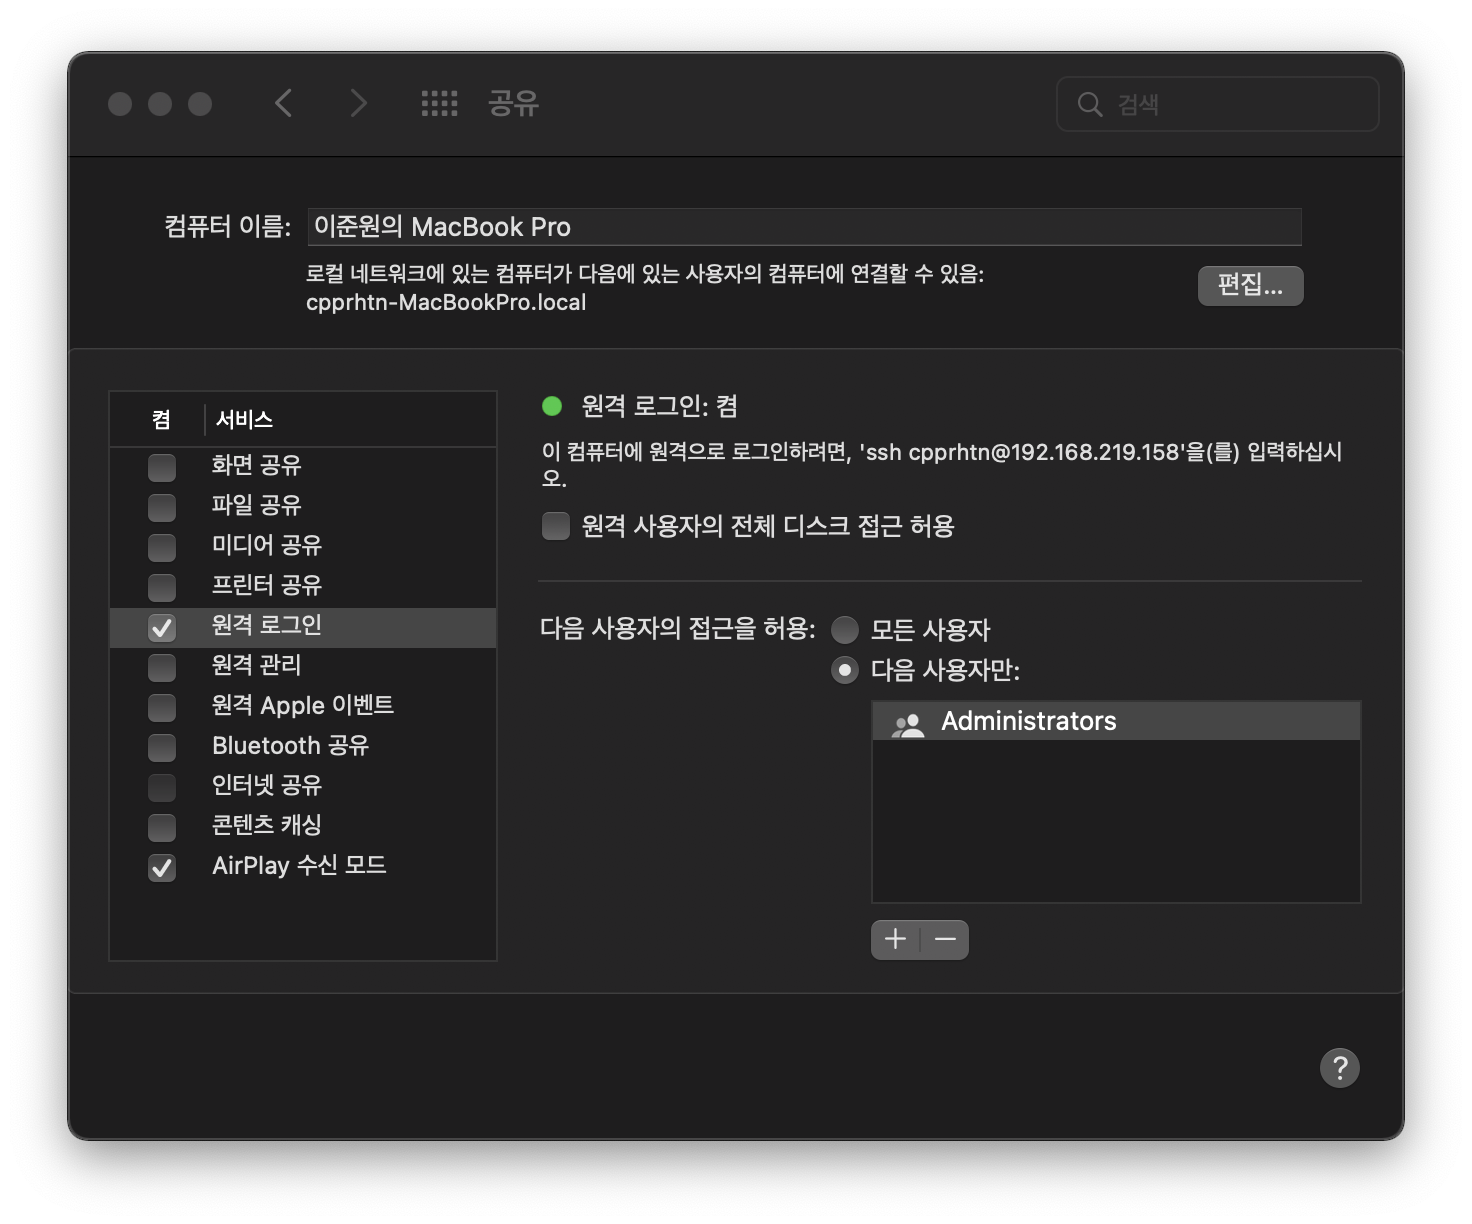Viewport: 1472px width, 1224px height.
Task: Add a user with the plus button
Action: point(895,939)
